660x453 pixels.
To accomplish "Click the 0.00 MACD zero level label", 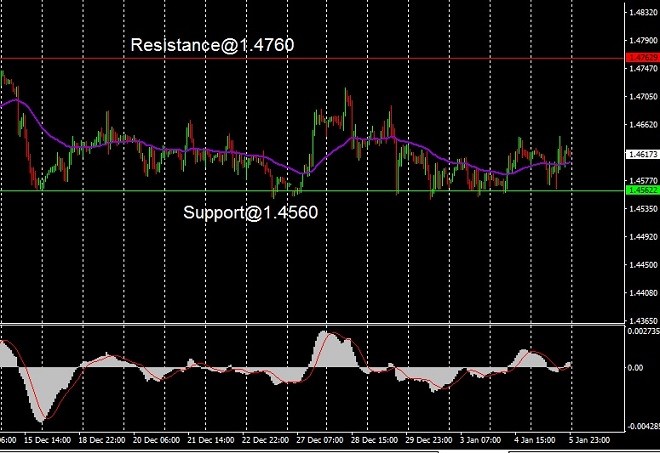I will (635, 368).
